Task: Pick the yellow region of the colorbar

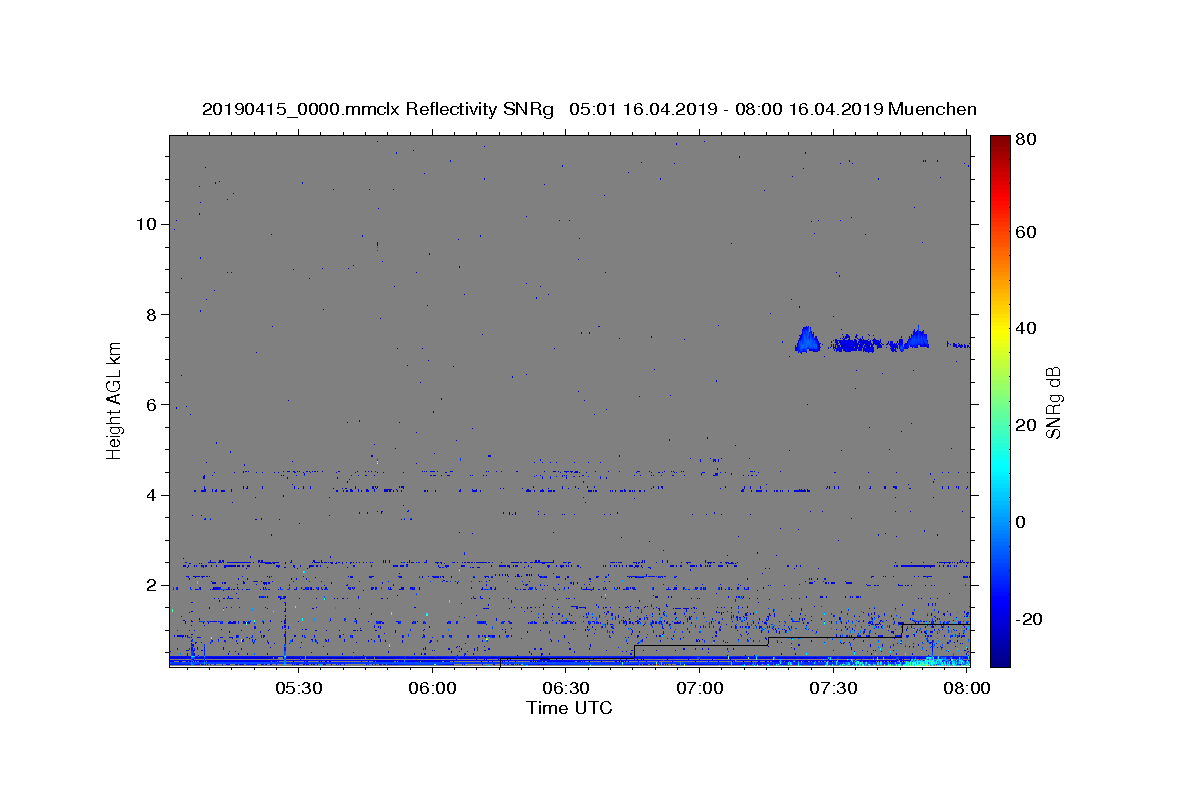Action: coord(1000,330)
